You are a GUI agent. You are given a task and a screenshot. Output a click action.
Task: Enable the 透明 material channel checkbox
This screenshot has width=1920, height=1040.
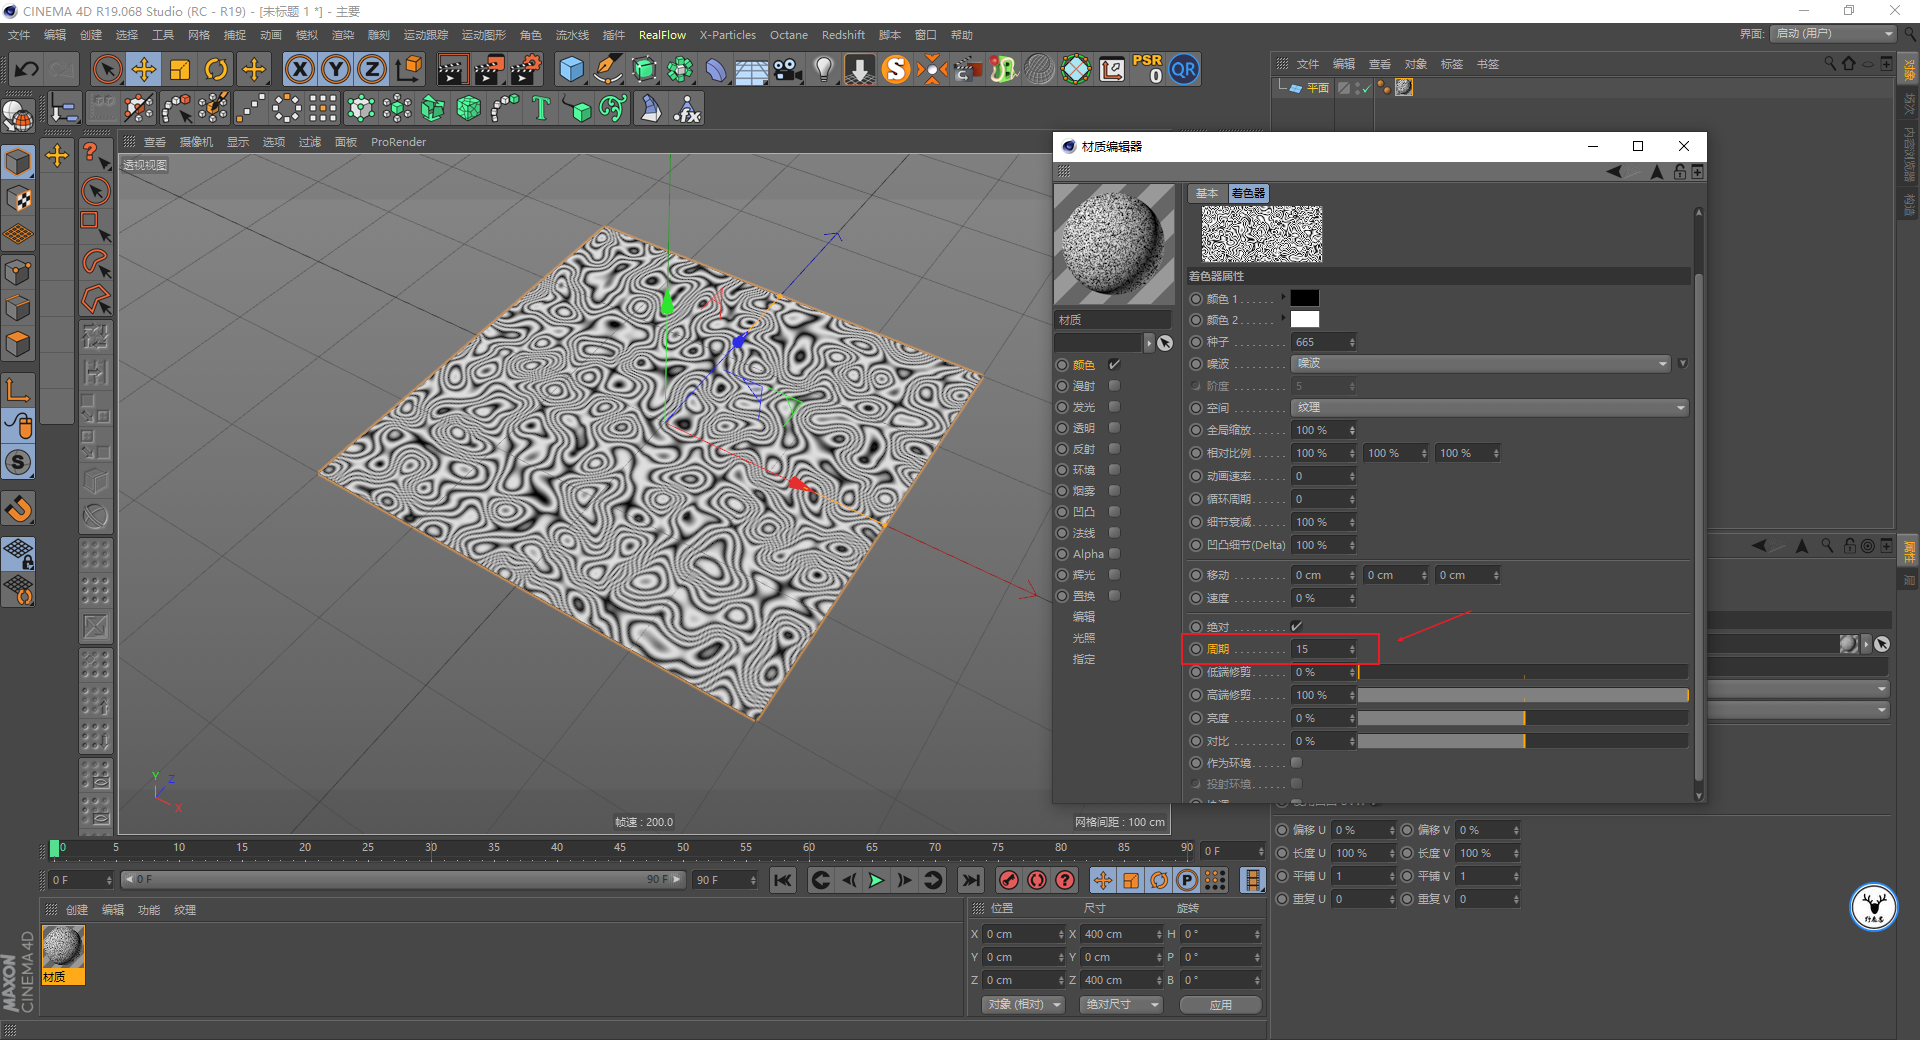tap(1114, 428)
